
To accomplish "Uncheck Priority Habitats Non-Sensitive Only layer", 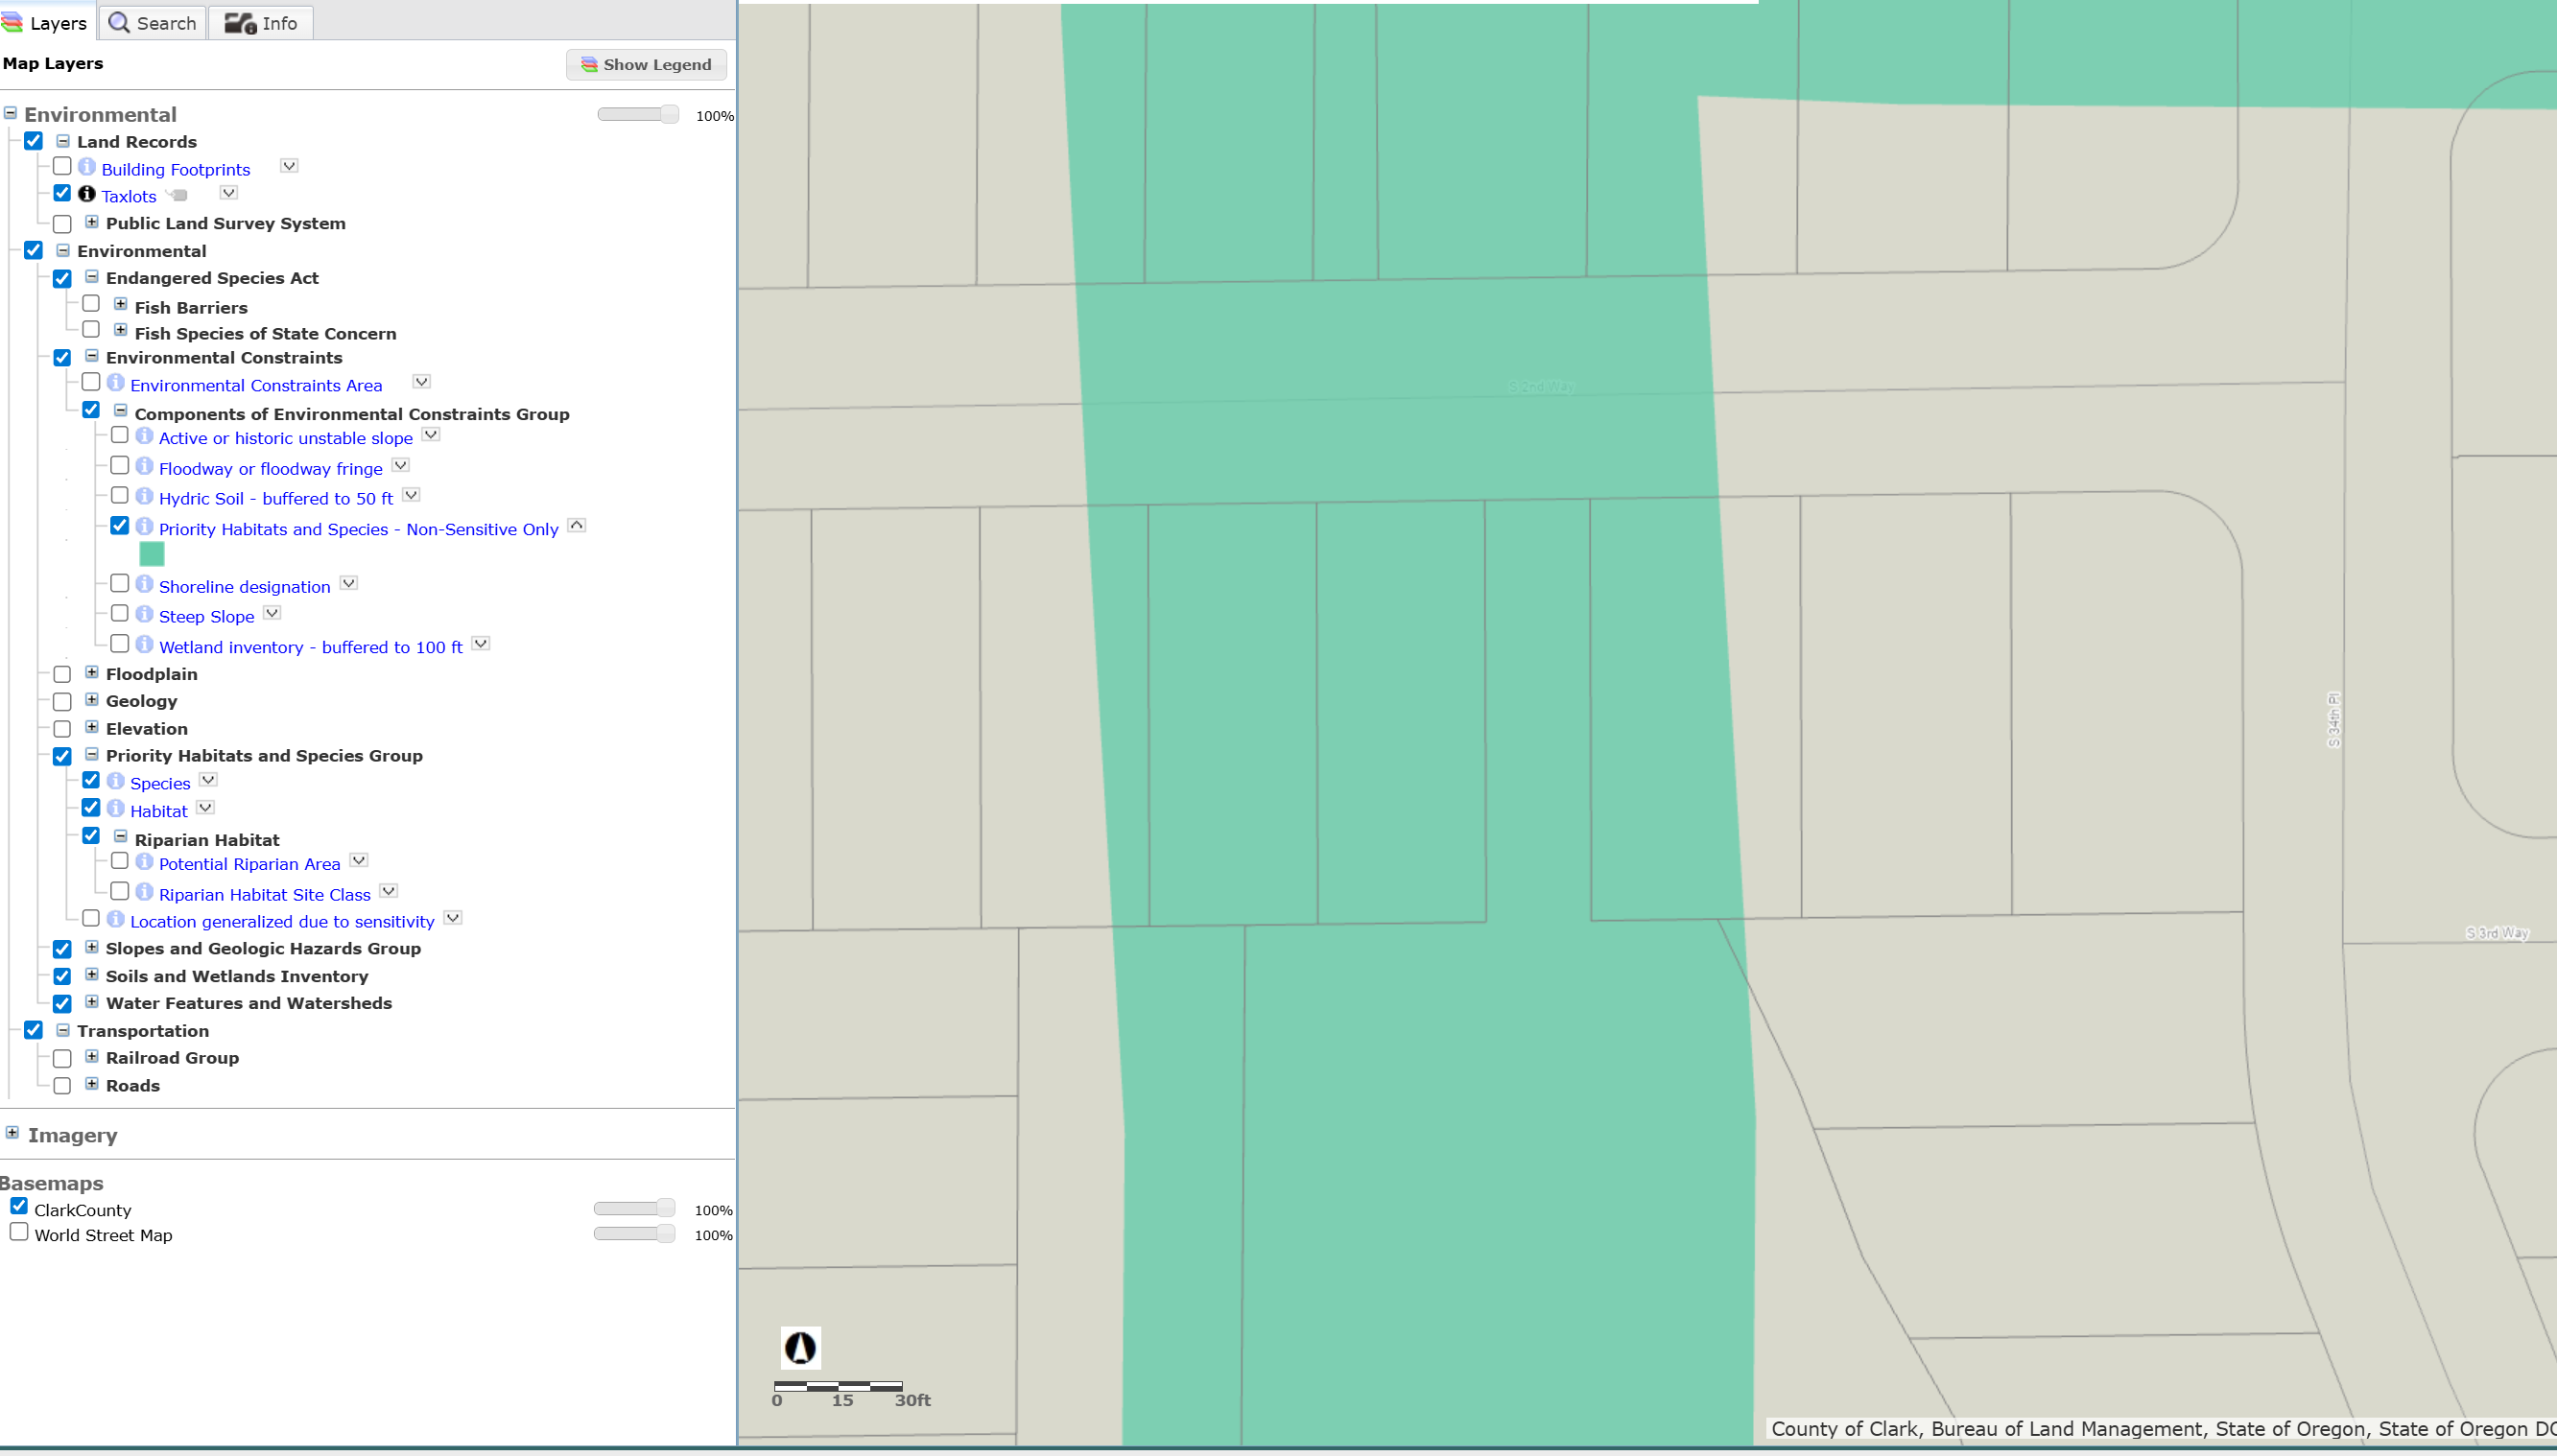I will pyautogui.click(x=120, y=526).
